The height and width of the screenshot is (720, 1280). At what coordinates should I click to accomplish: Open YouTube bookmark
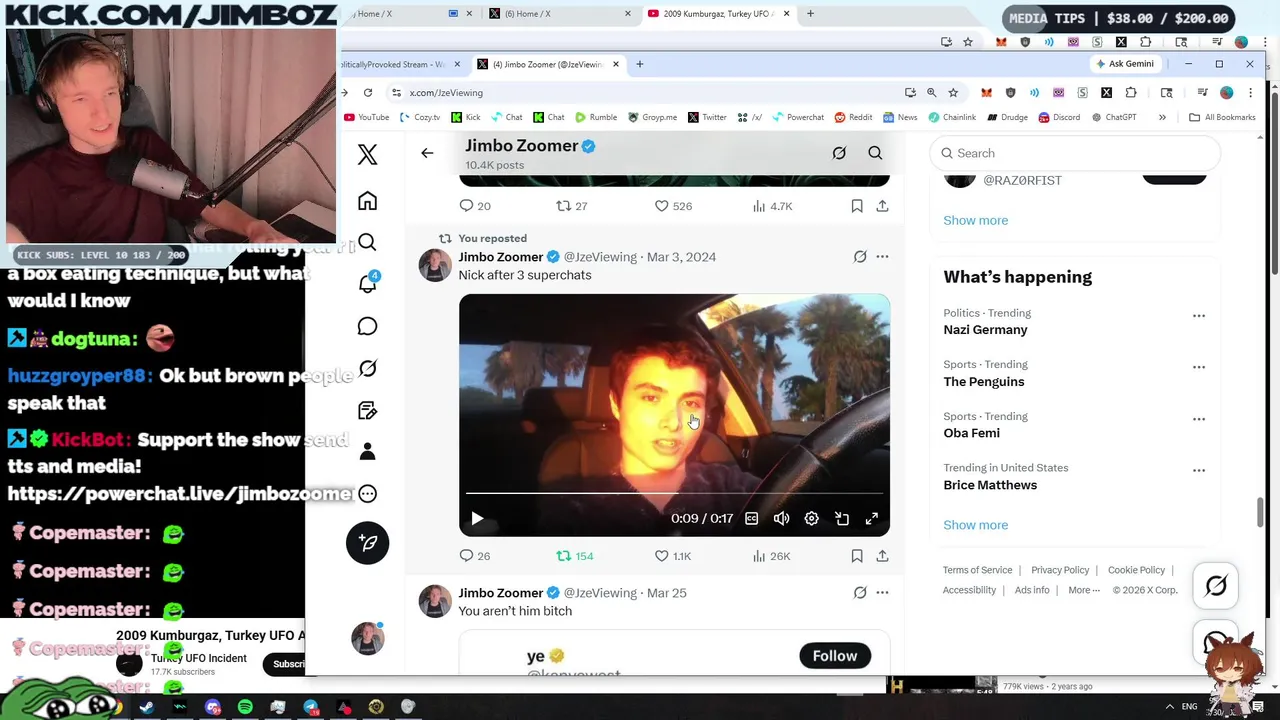(367, 117)
